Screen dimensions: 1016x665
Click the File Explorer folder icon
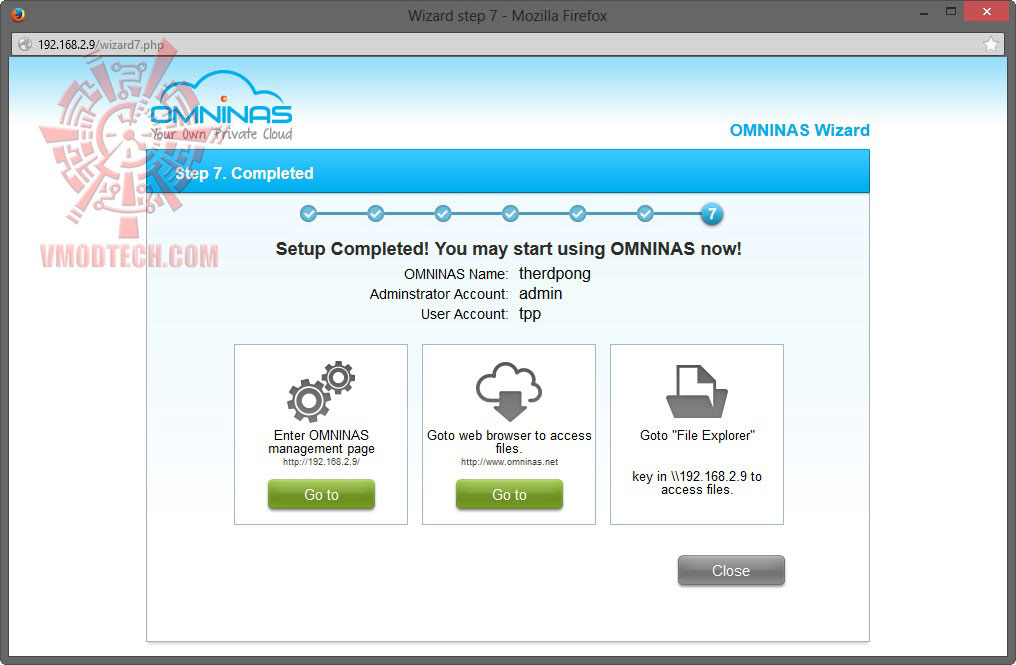697,391
